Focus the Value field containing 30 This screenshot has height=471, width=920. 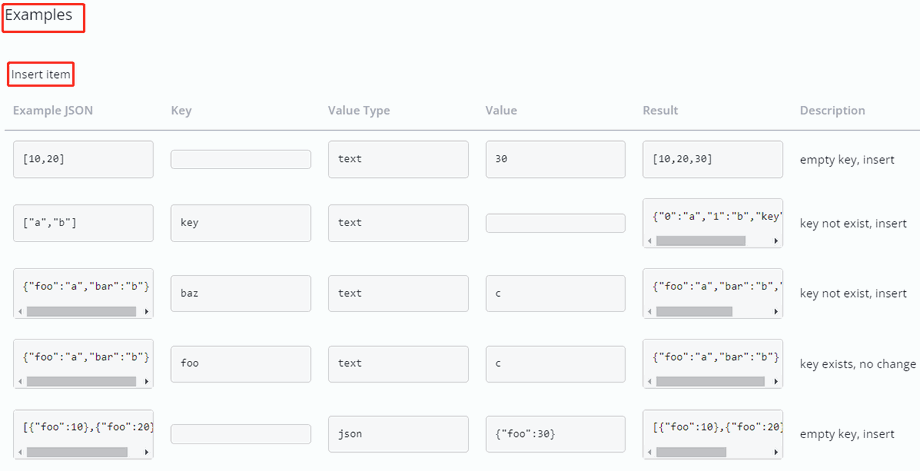coord(555,159)
